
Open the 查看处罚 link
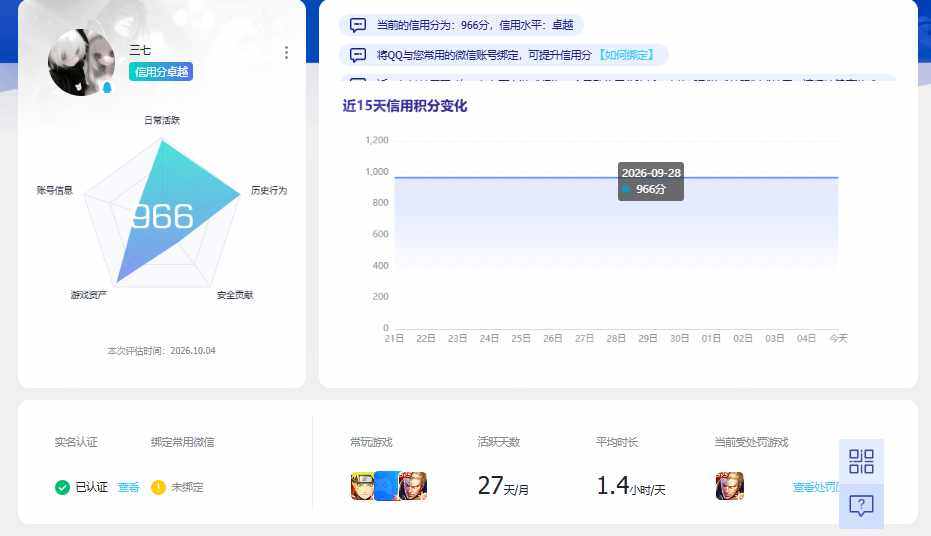coord(816,487)
